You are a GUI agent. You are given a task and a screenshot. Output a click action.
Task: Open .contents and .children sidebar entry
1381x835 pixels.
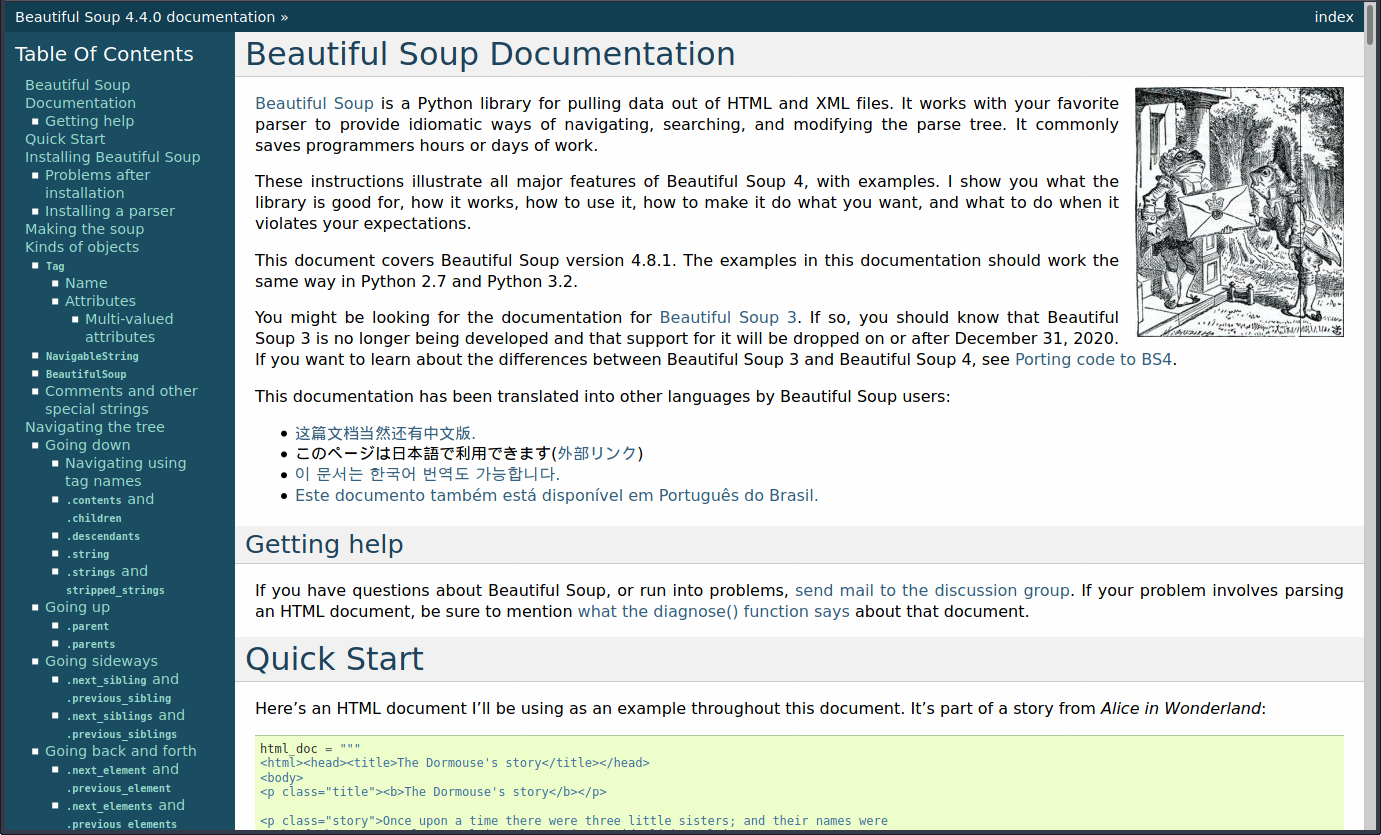[110, 508]
